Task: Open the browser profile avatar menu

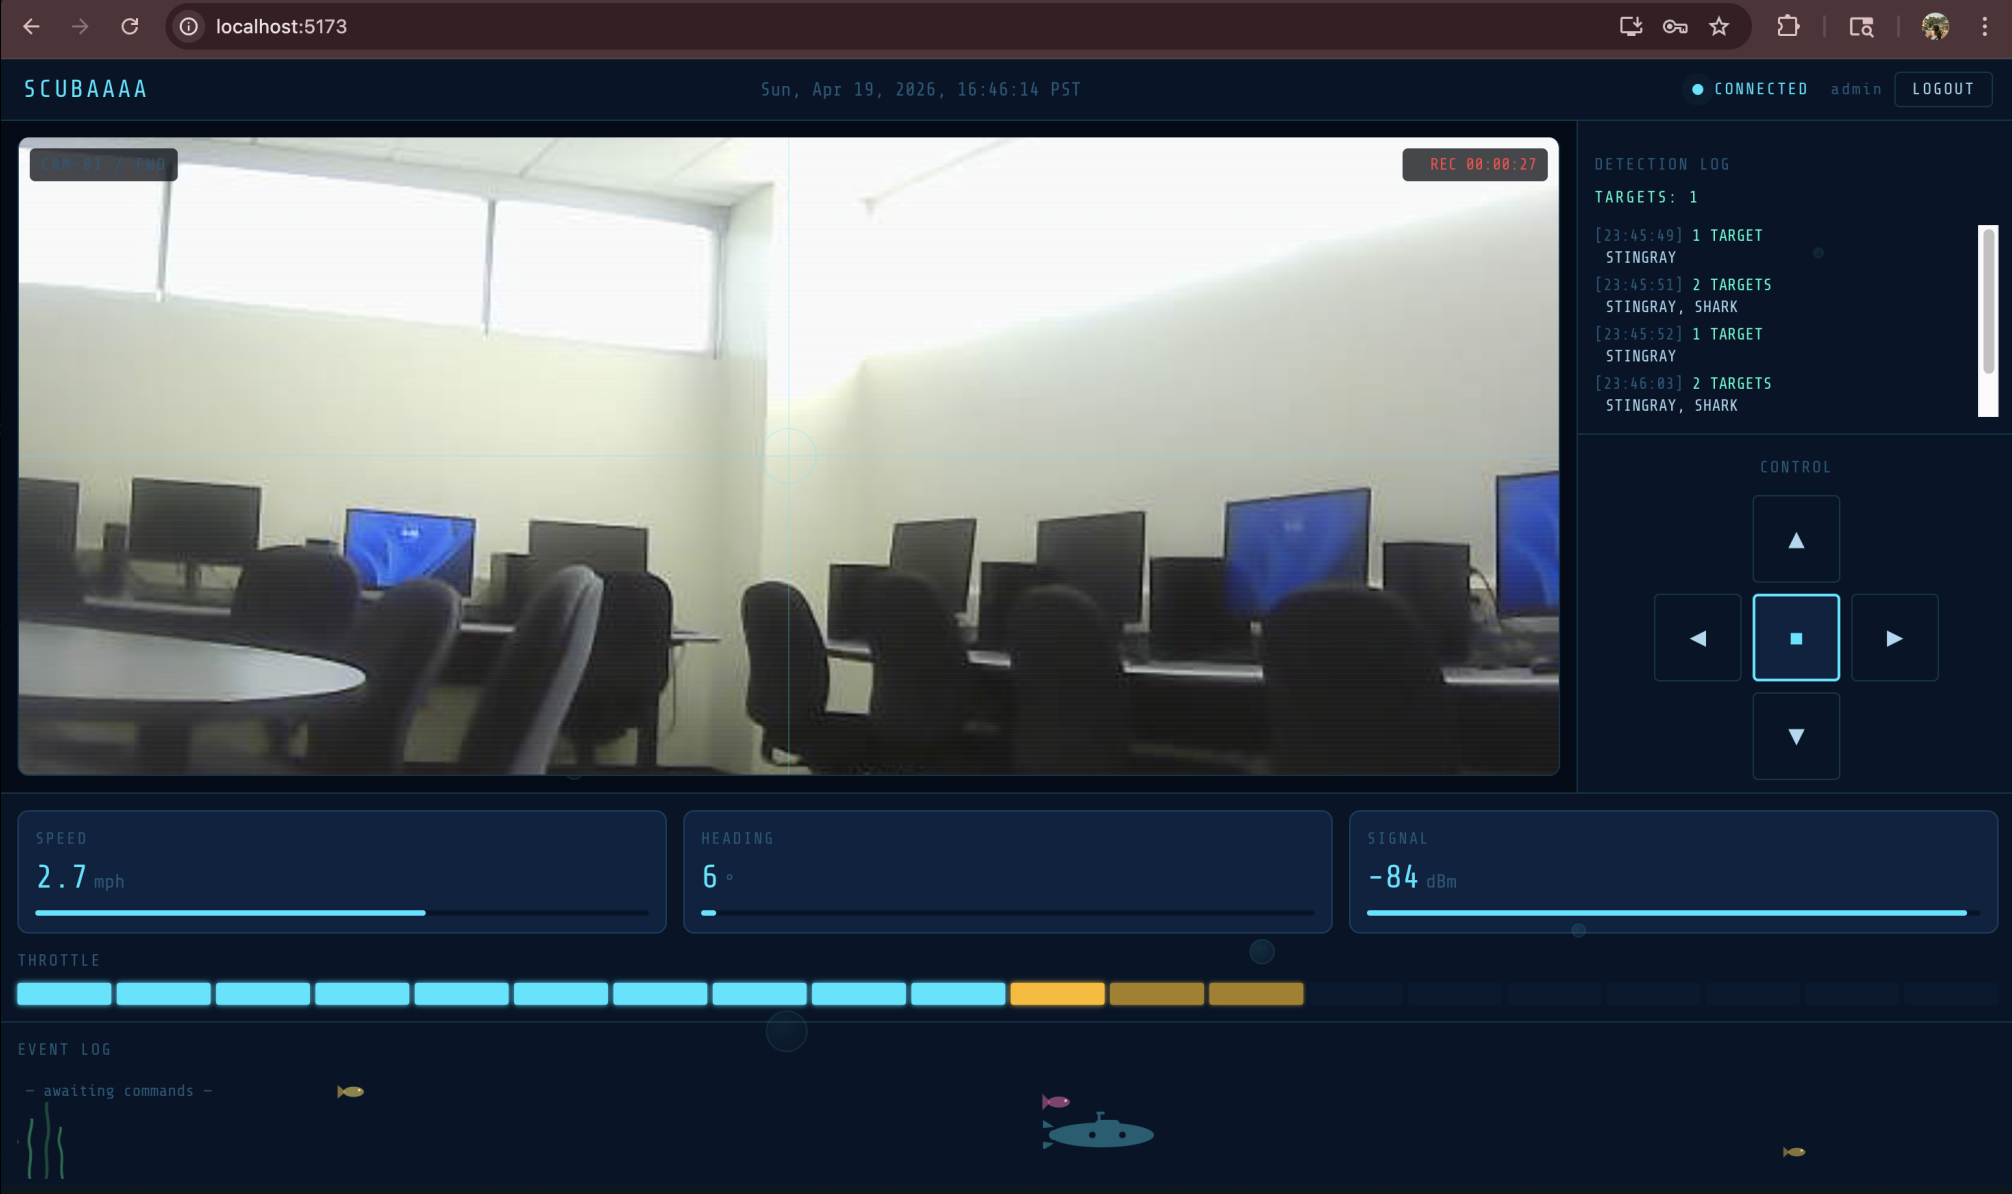Action: click(x=1934, y=27)
